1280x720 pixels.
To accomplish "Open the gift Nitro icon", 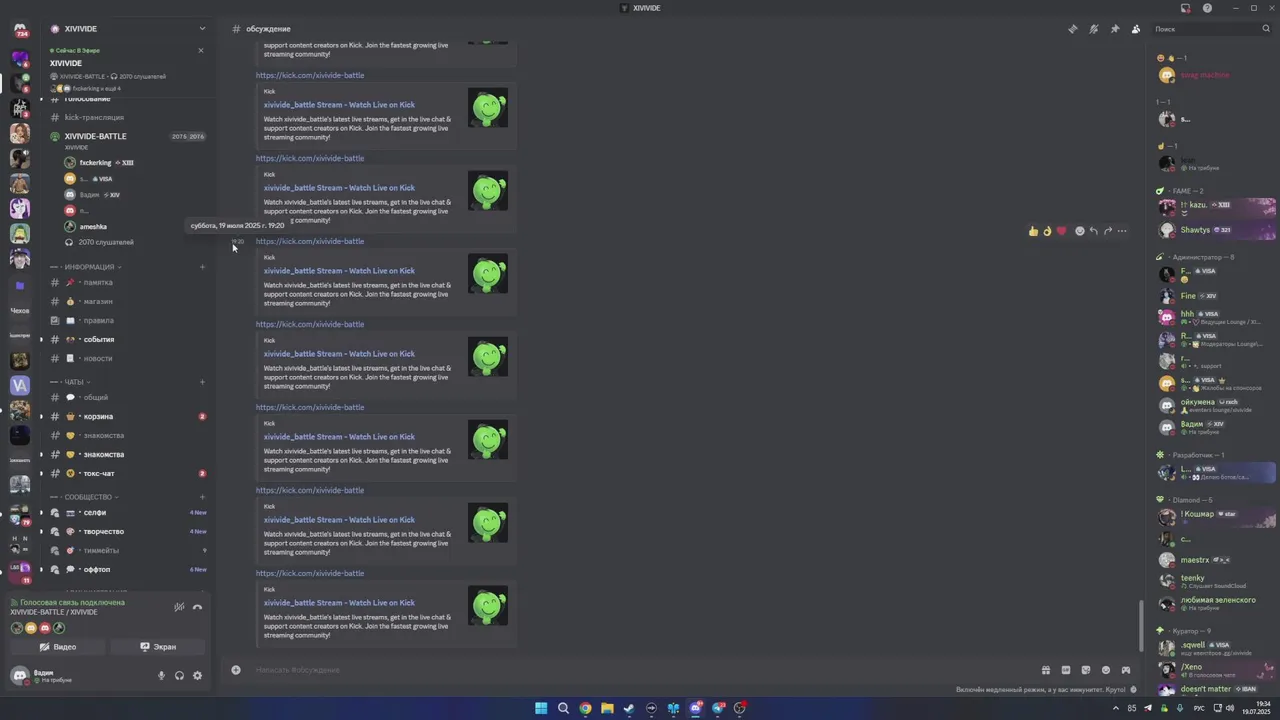I will coord(1046,670).
